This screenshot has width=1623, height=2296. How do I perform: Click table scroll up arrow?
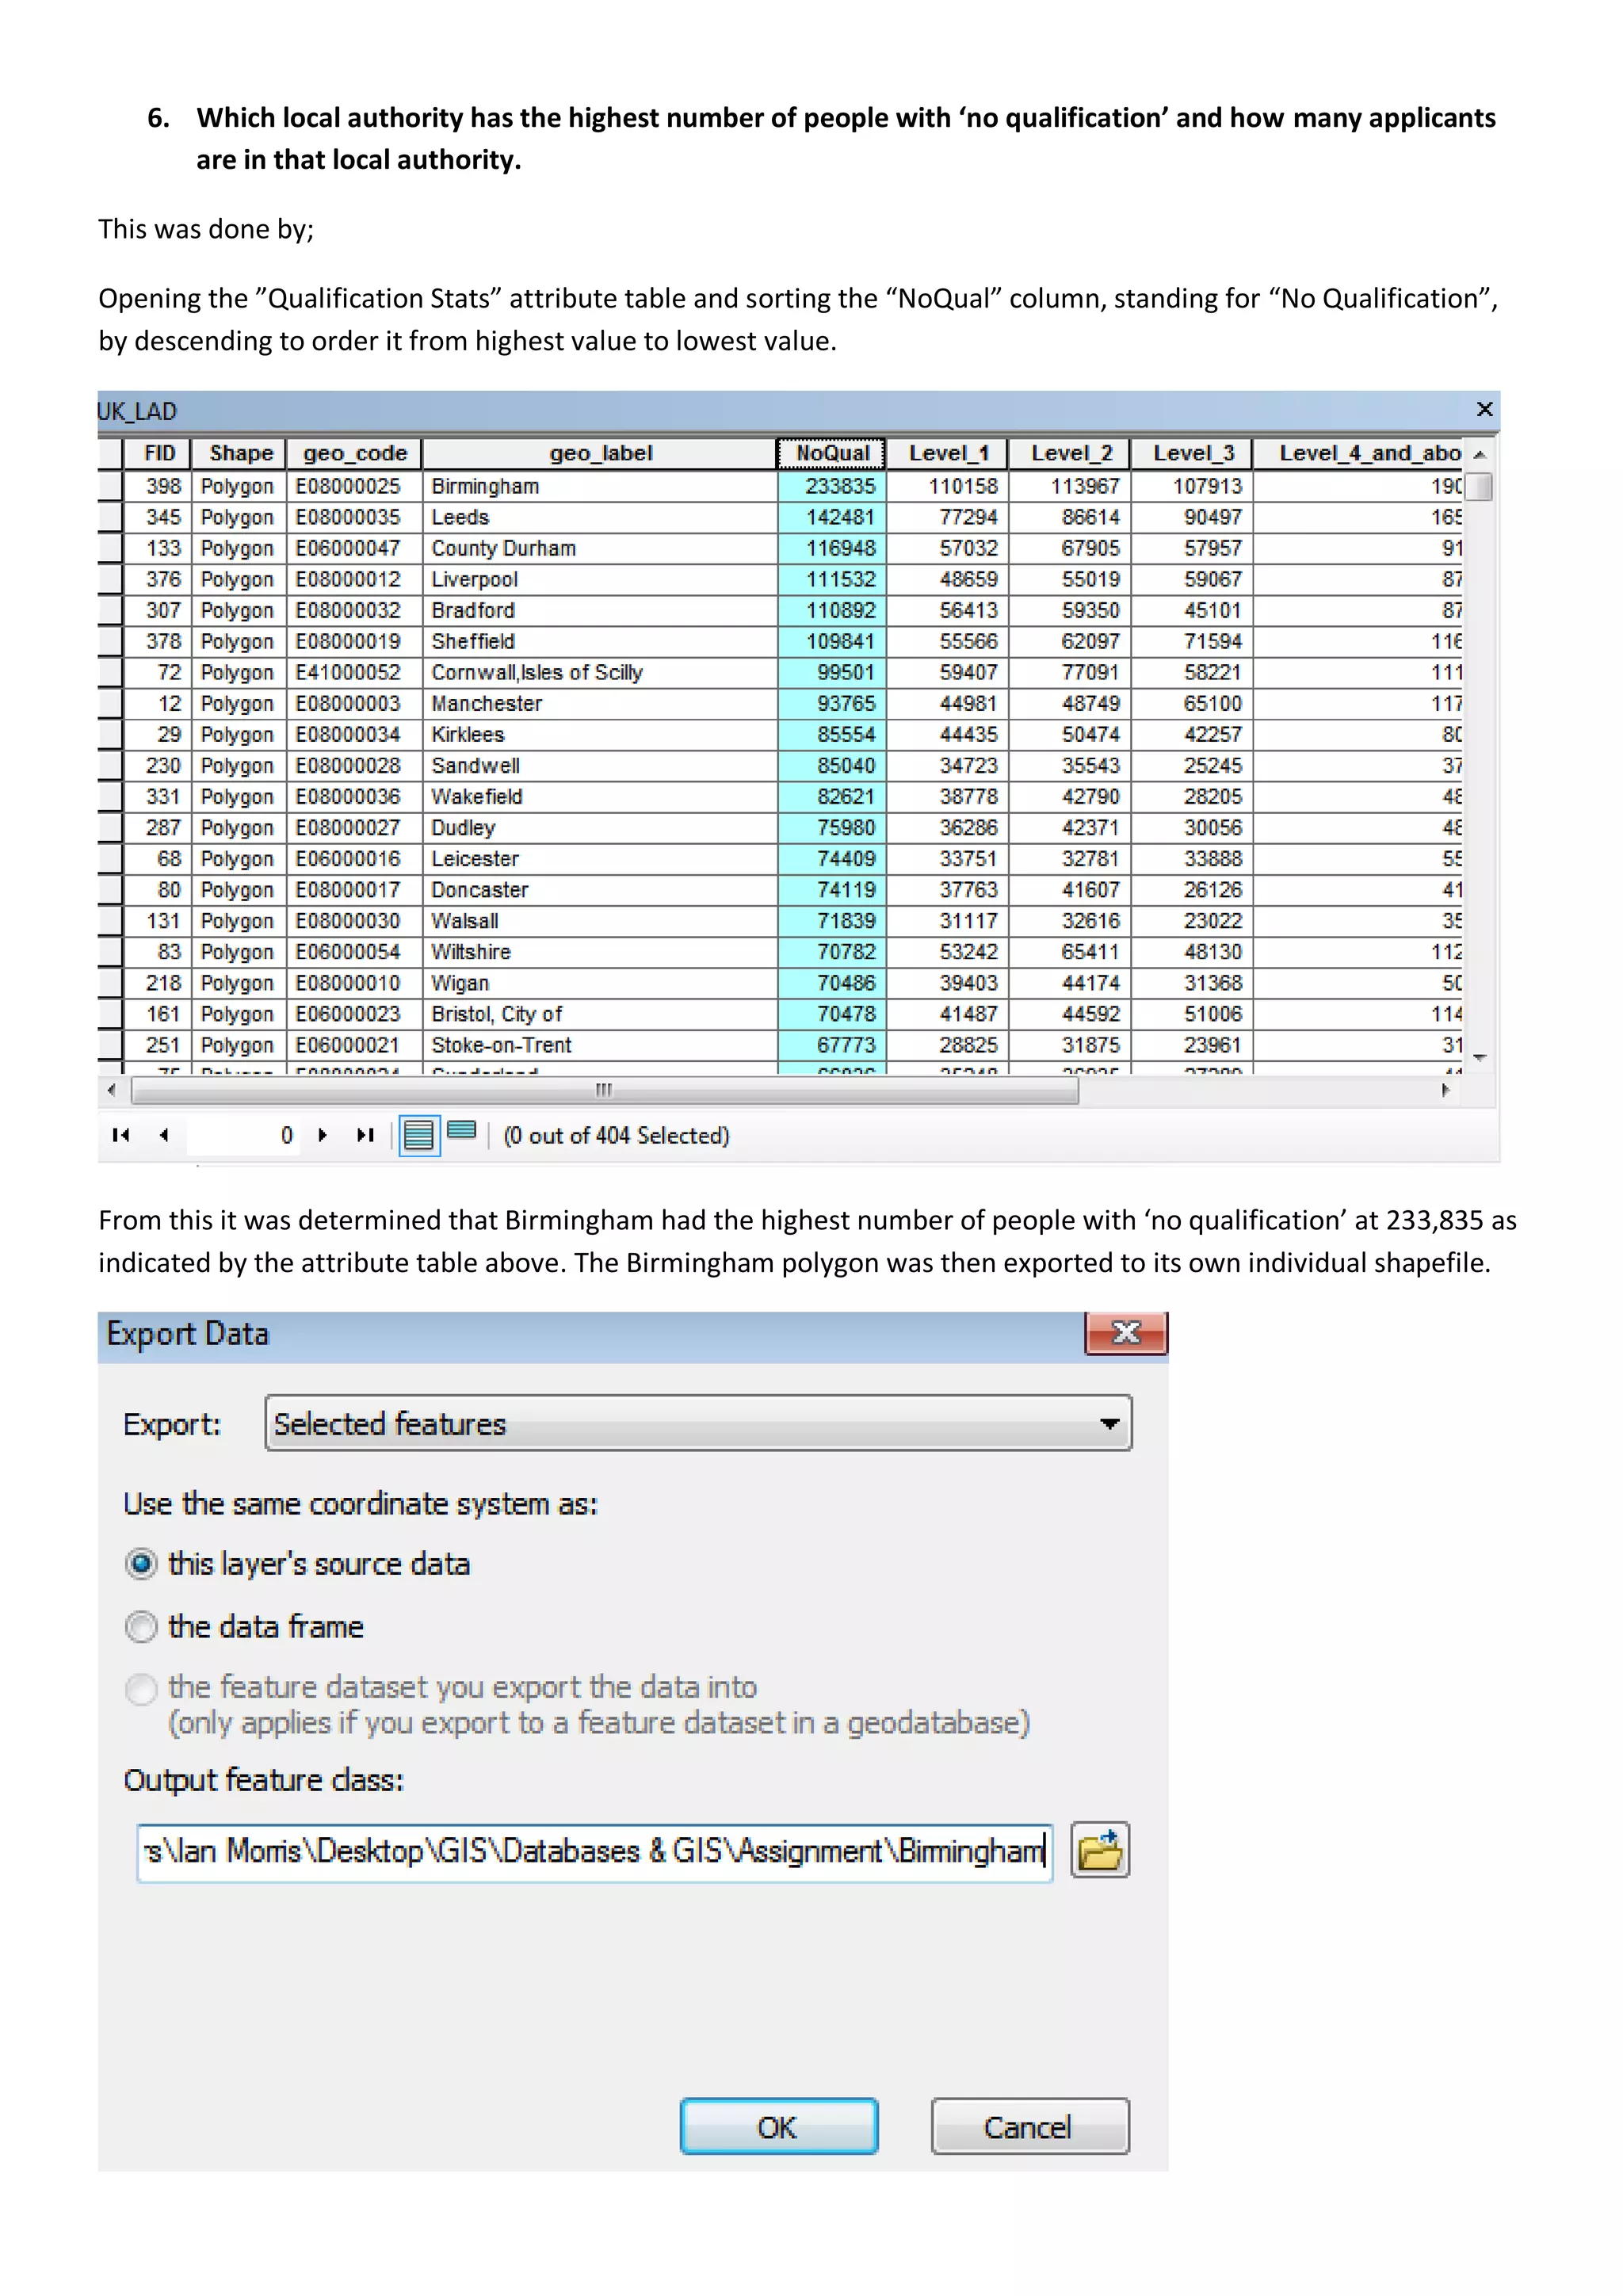[x=1480, y=454]
